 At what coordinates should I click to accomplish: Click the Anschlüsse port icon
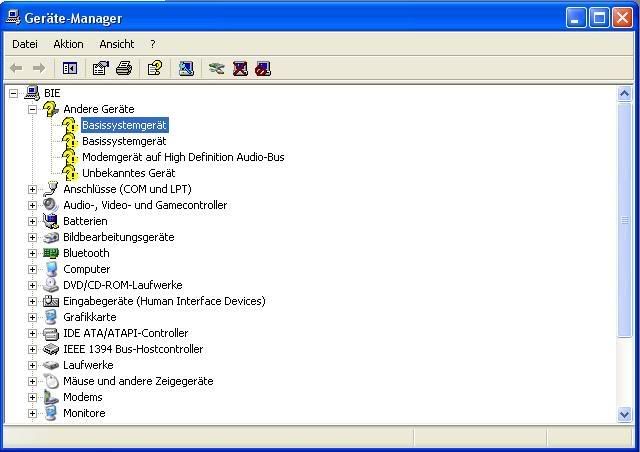point(51,189)
